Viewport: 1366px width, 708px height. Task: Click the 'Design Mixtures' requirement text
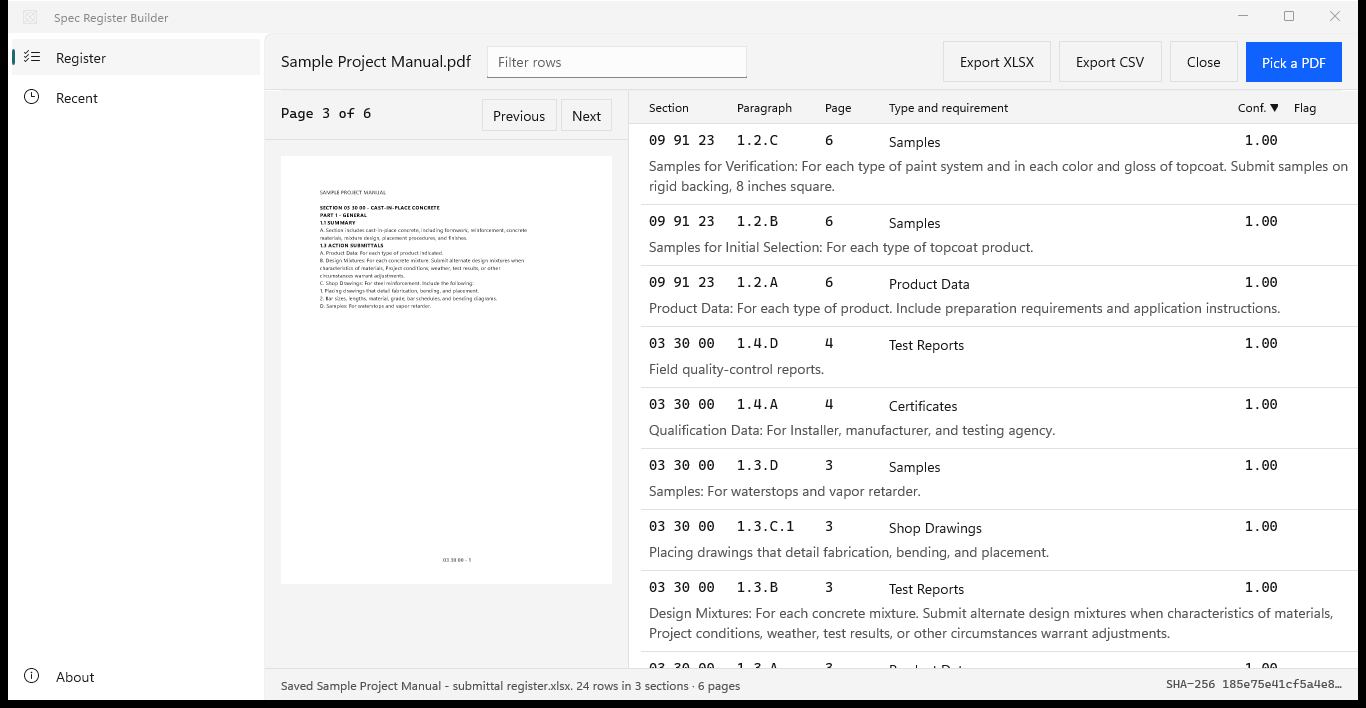(991, 623)
